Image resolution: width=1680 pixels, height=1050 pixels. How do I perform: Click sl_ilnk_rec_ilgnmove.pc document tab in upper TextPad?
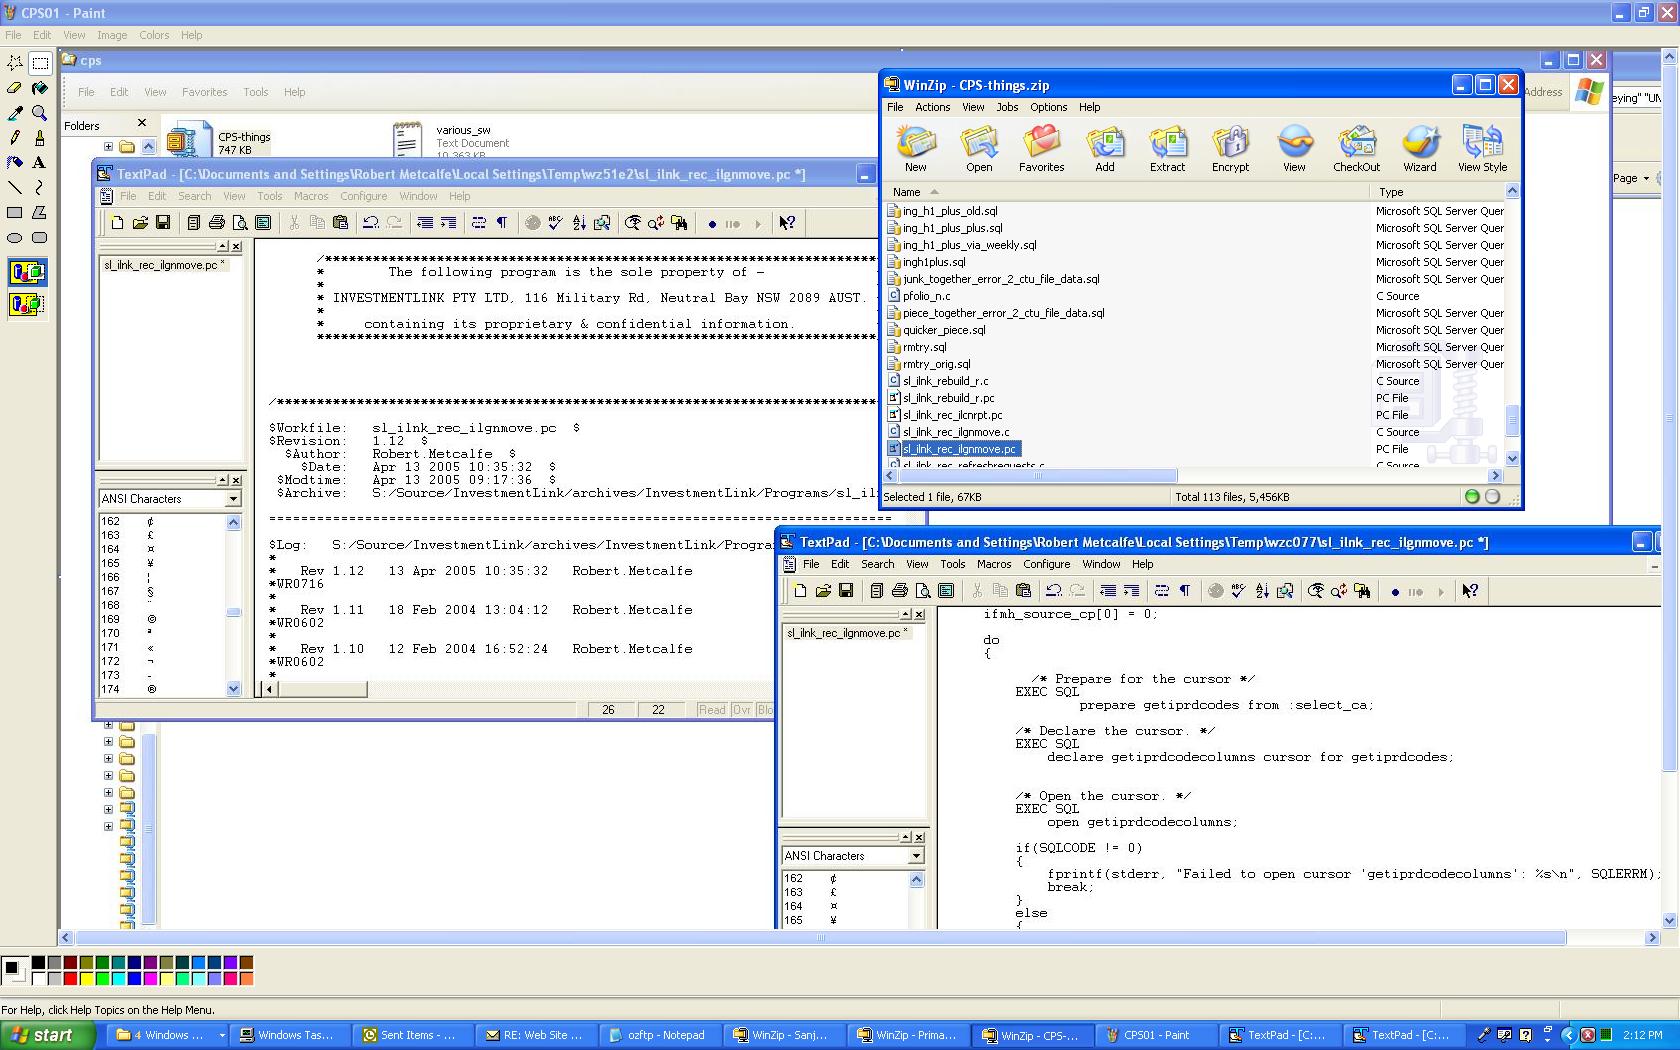point(166,265)
